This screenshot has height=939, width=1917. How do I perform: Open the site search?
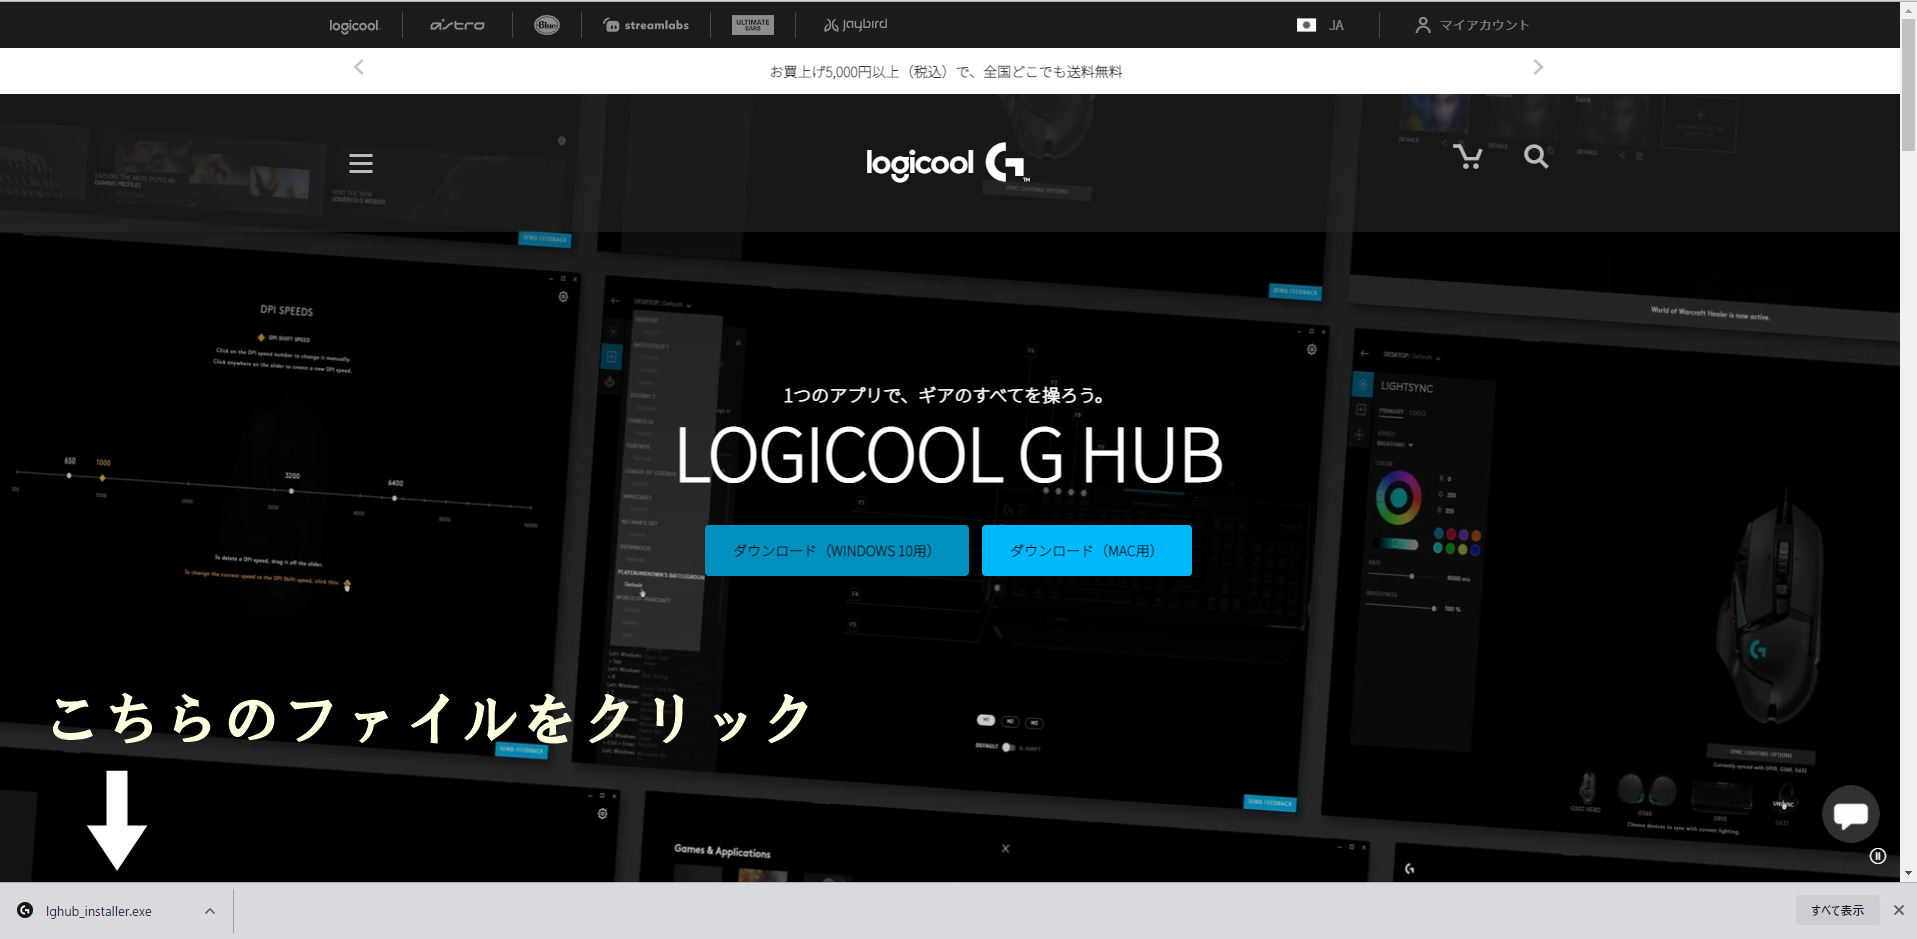click(1536, 157)
